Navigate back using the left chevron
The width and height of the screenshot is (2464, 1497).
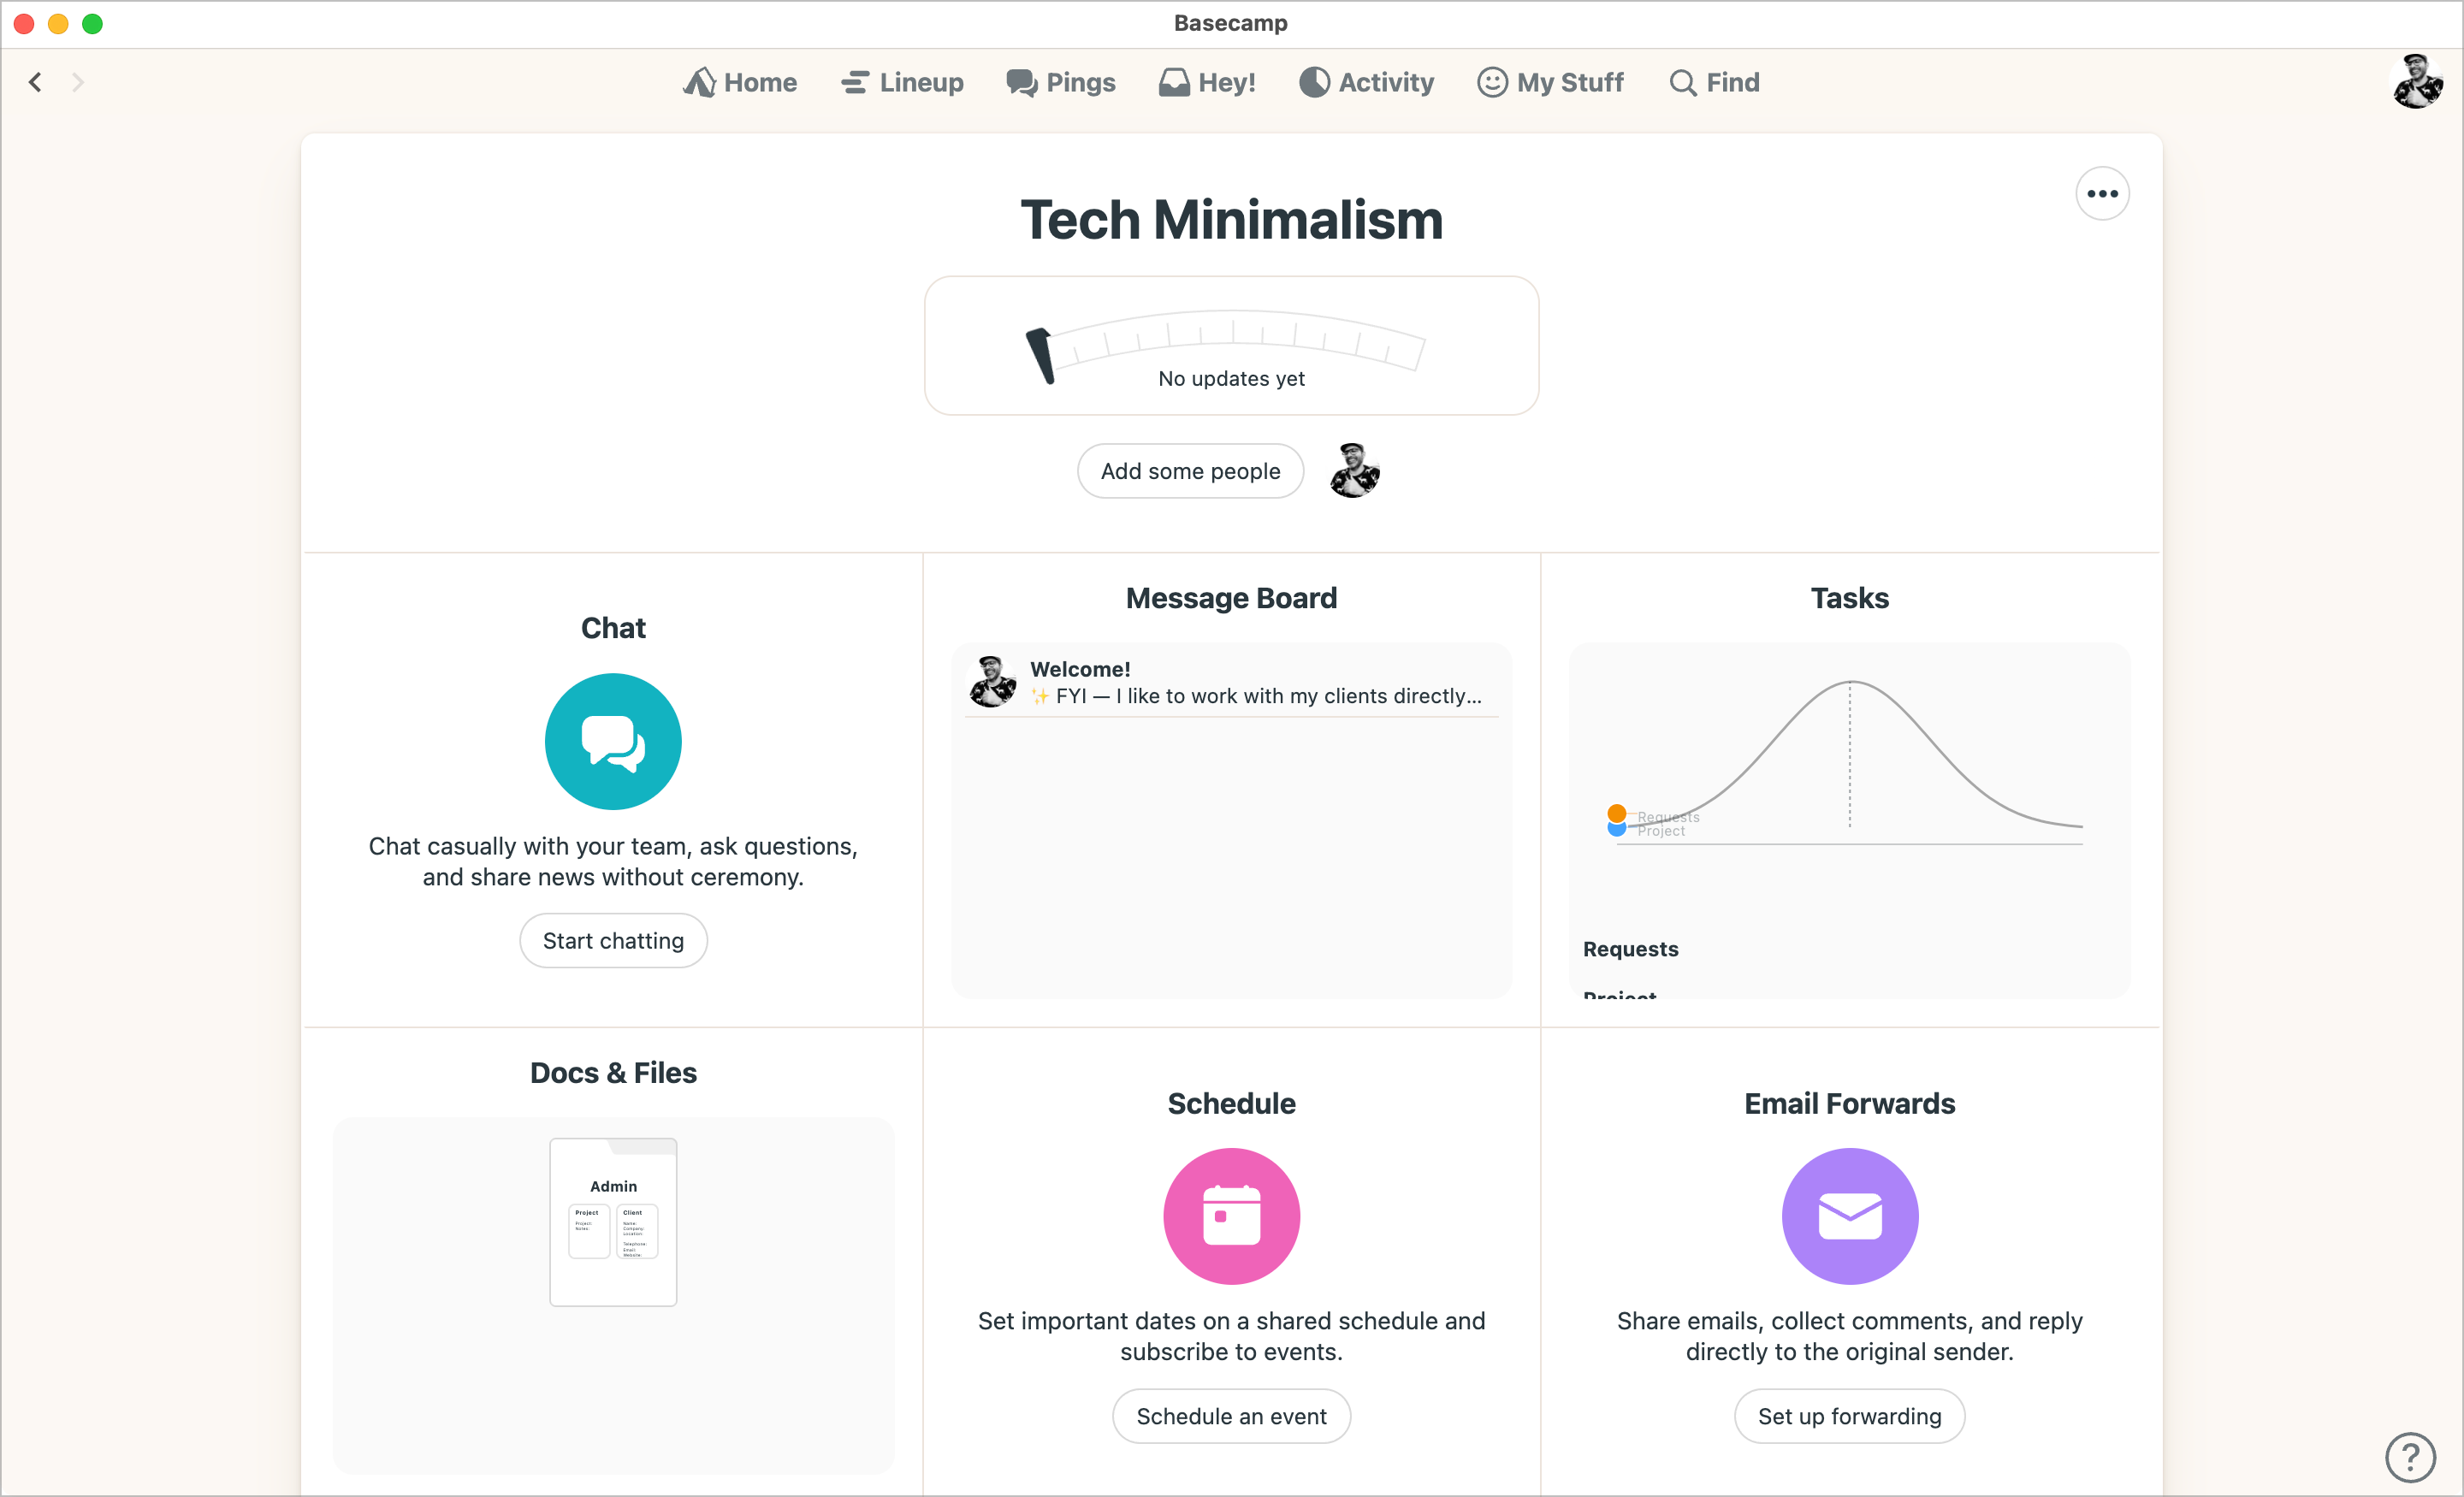34,82
